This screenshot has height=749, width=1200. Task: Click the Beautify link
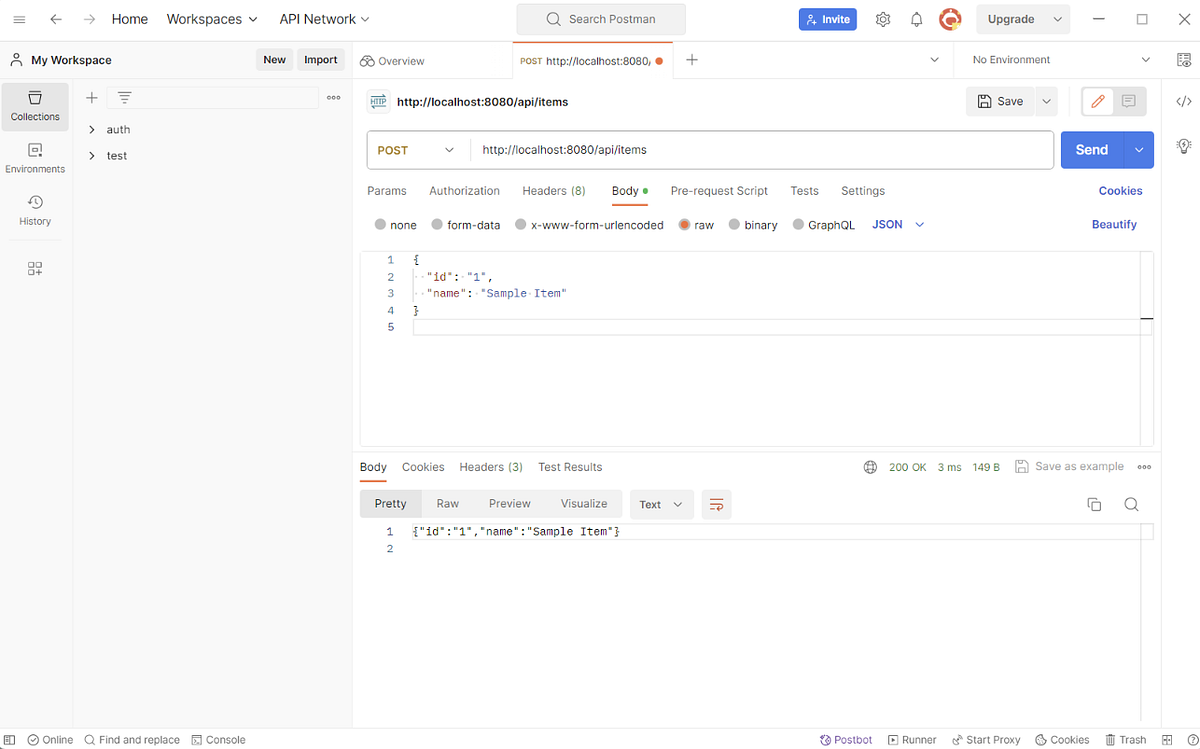[1114, 224]
